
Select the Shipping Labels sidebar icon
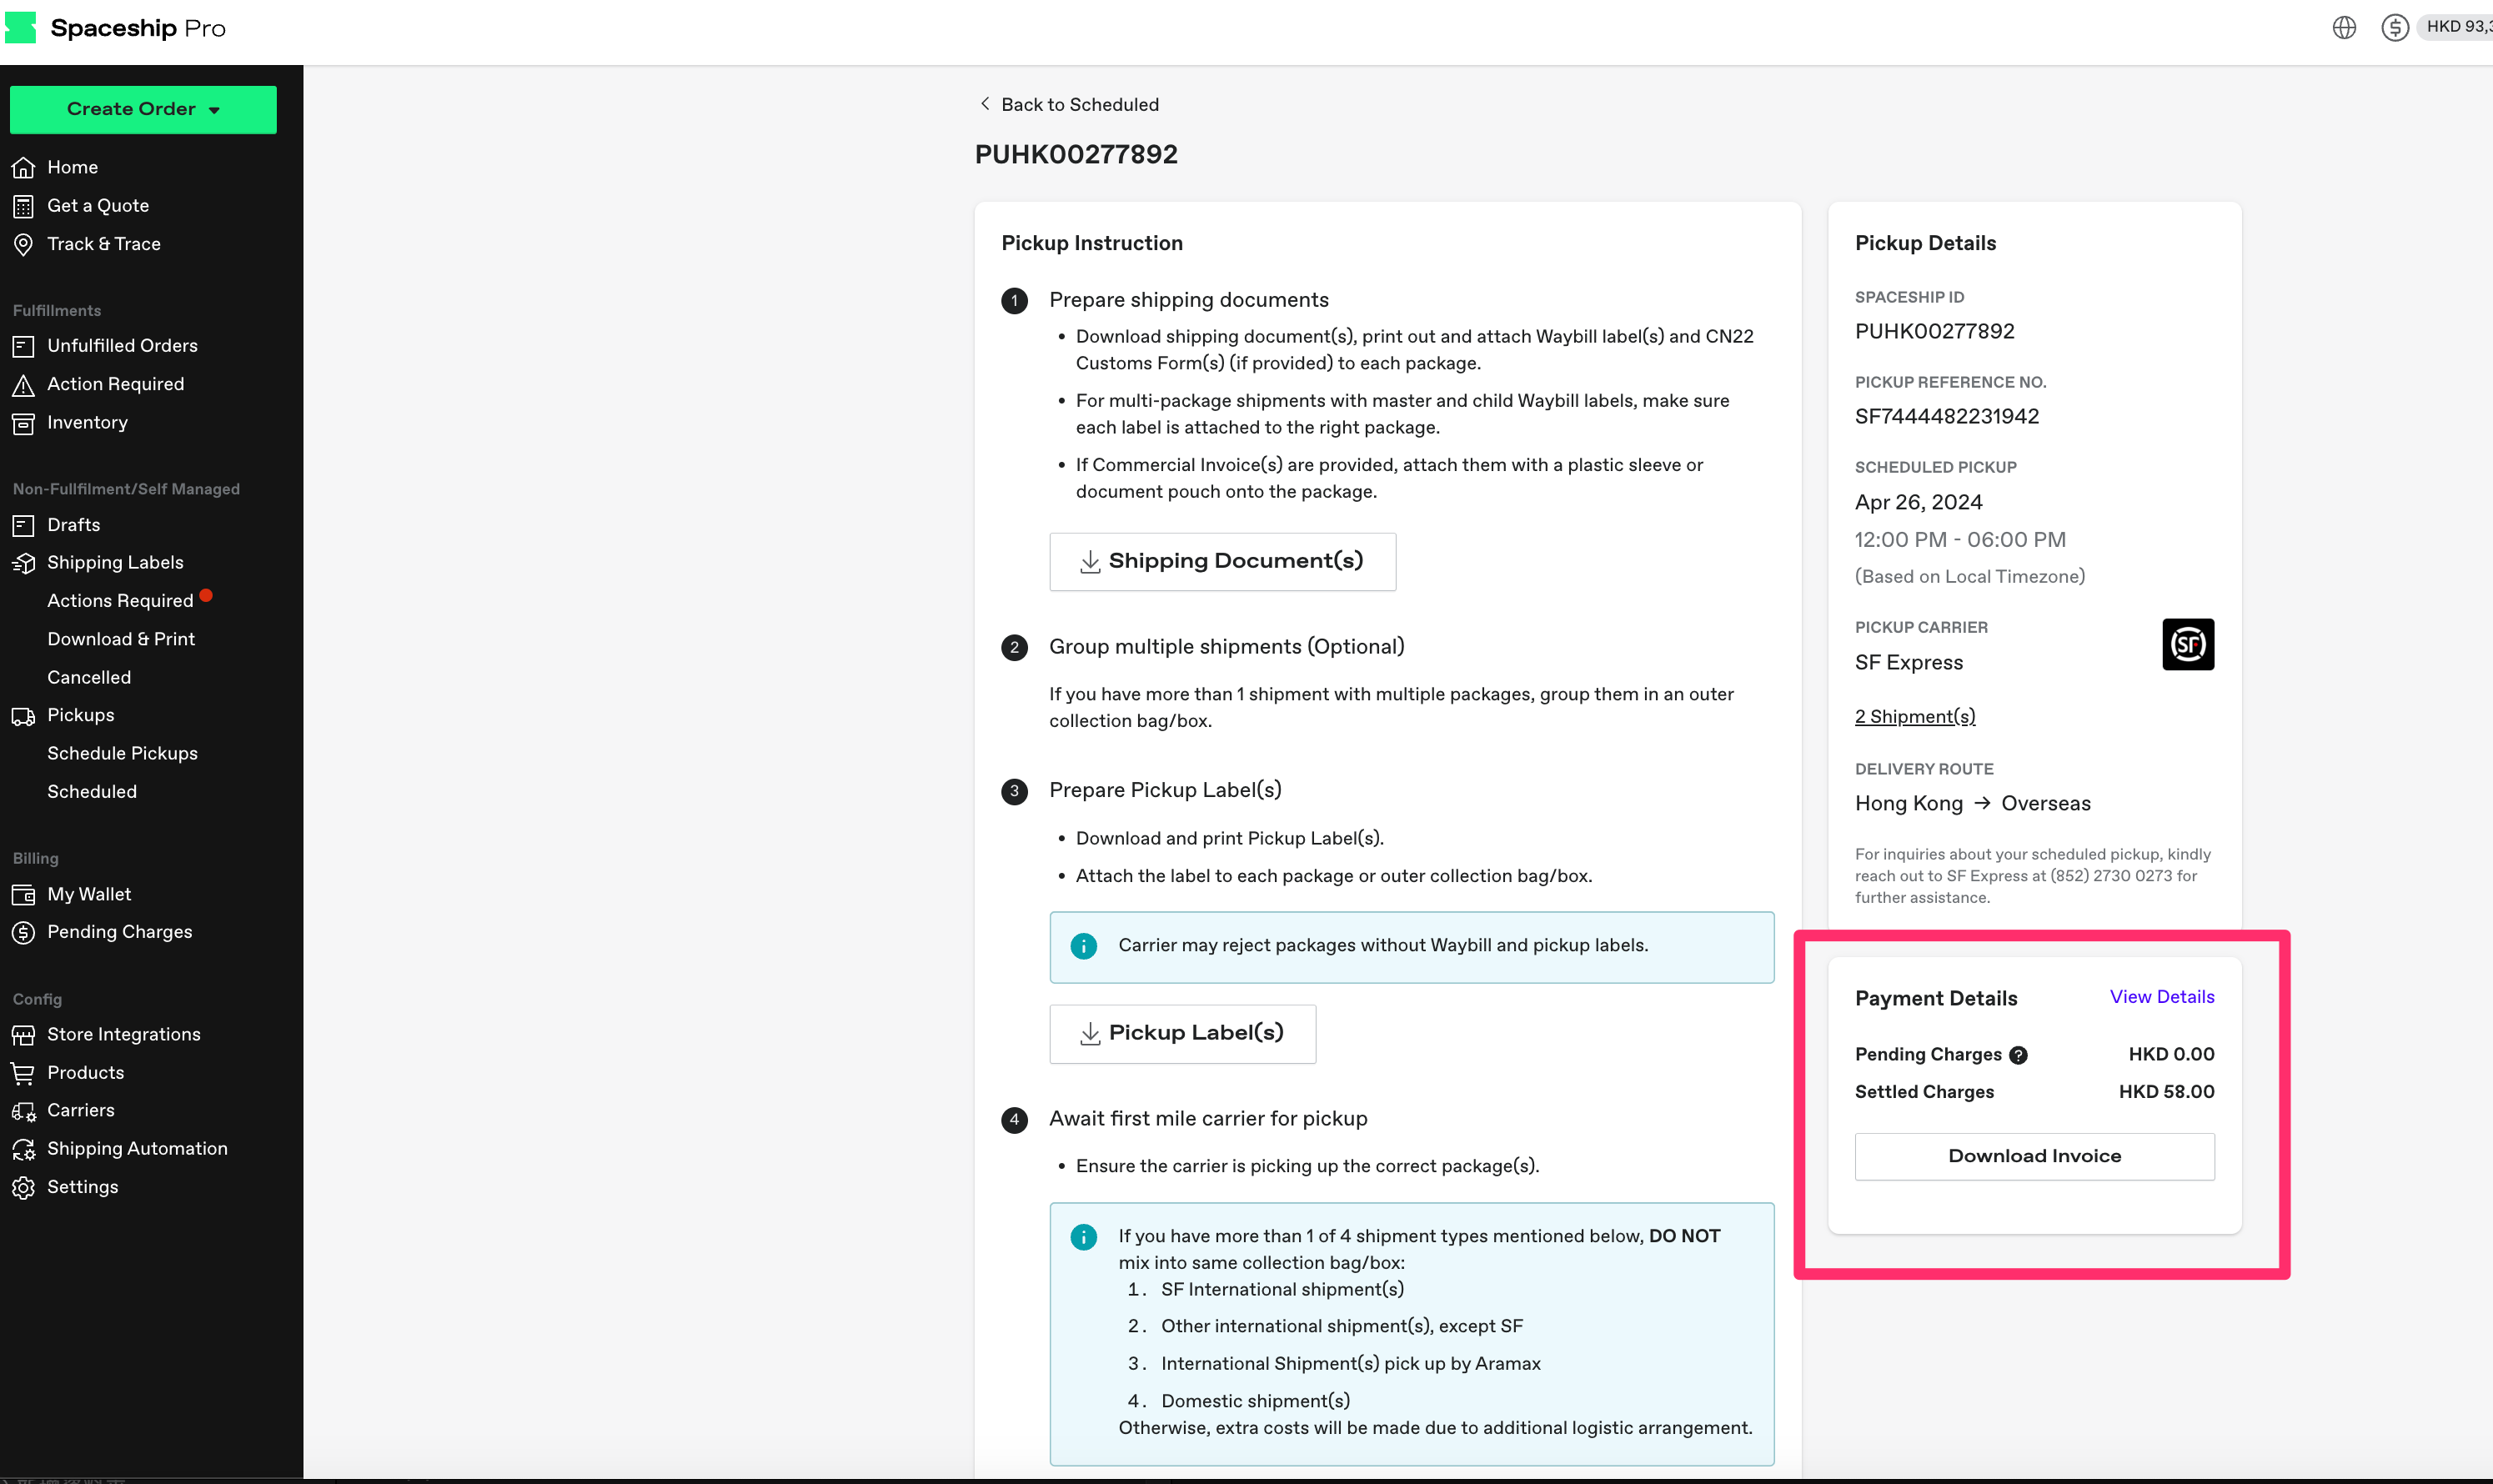point(25,562)
